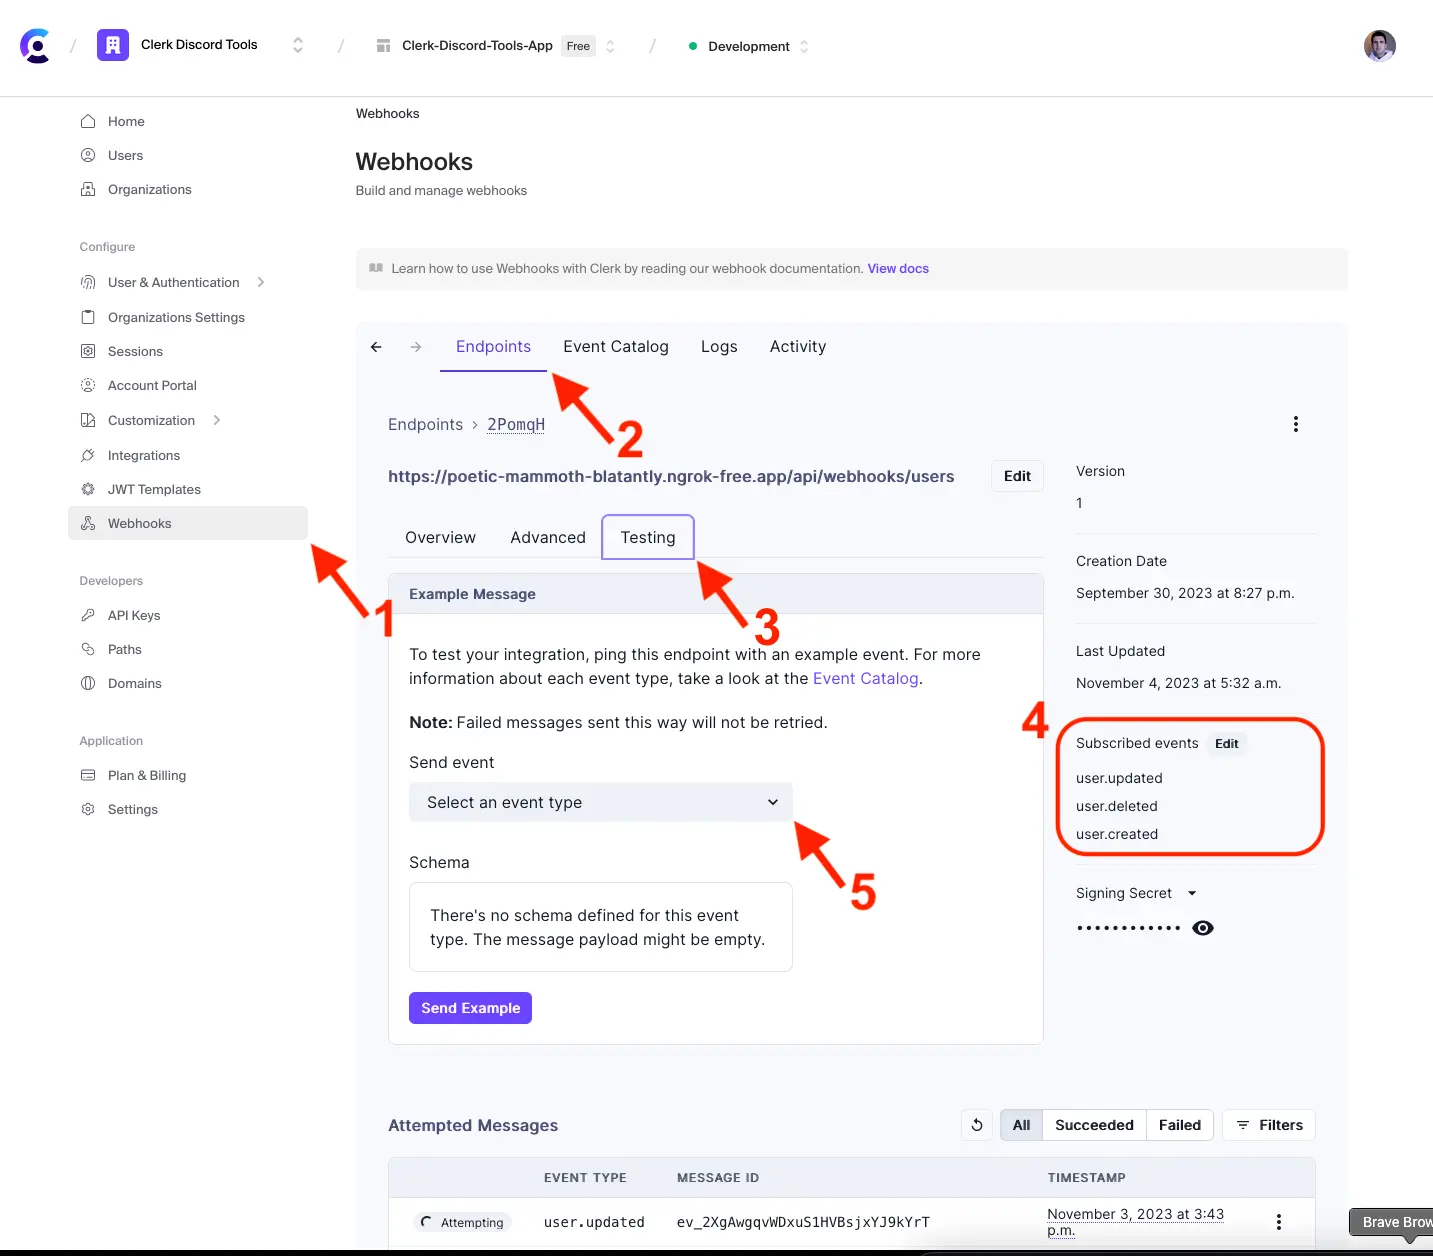Expand the Signing Secret dropdown arrow
The image size is (1433, 1256).
click(1192, 893)
